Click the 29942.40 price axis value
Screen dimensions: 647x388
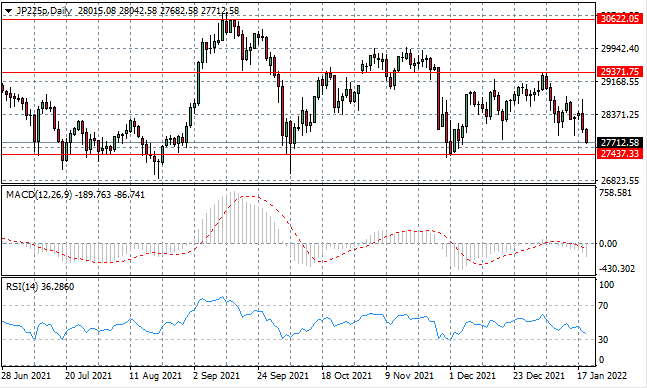click(620, 49)
